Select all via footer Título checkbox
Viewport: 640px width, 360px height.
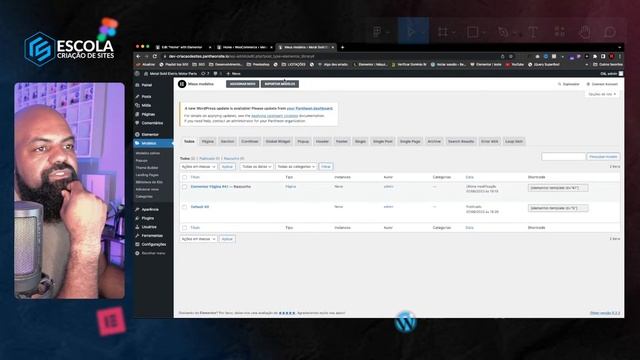pos(184,227)
